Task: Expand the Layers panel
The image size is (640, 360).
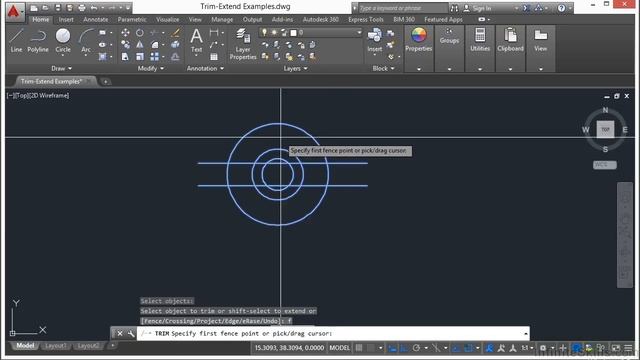Action: (296, 68)
